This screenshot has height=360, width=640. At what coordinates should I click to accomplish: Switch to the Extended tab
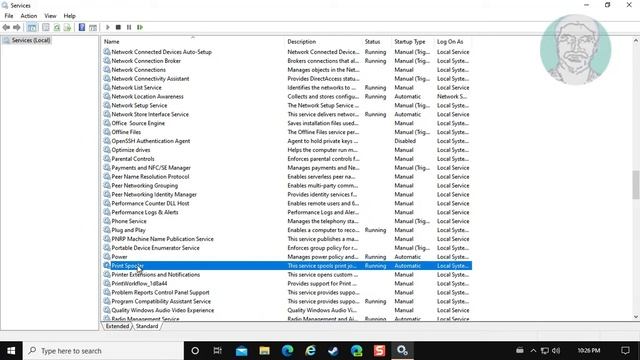tap(117, 326)
